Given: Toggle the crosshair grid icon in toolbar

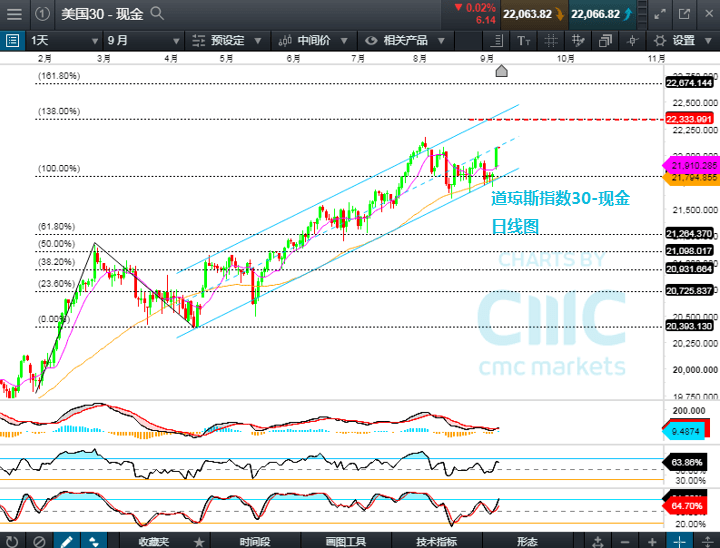Looking at the screenshot, I should click(x=552, y=41).
